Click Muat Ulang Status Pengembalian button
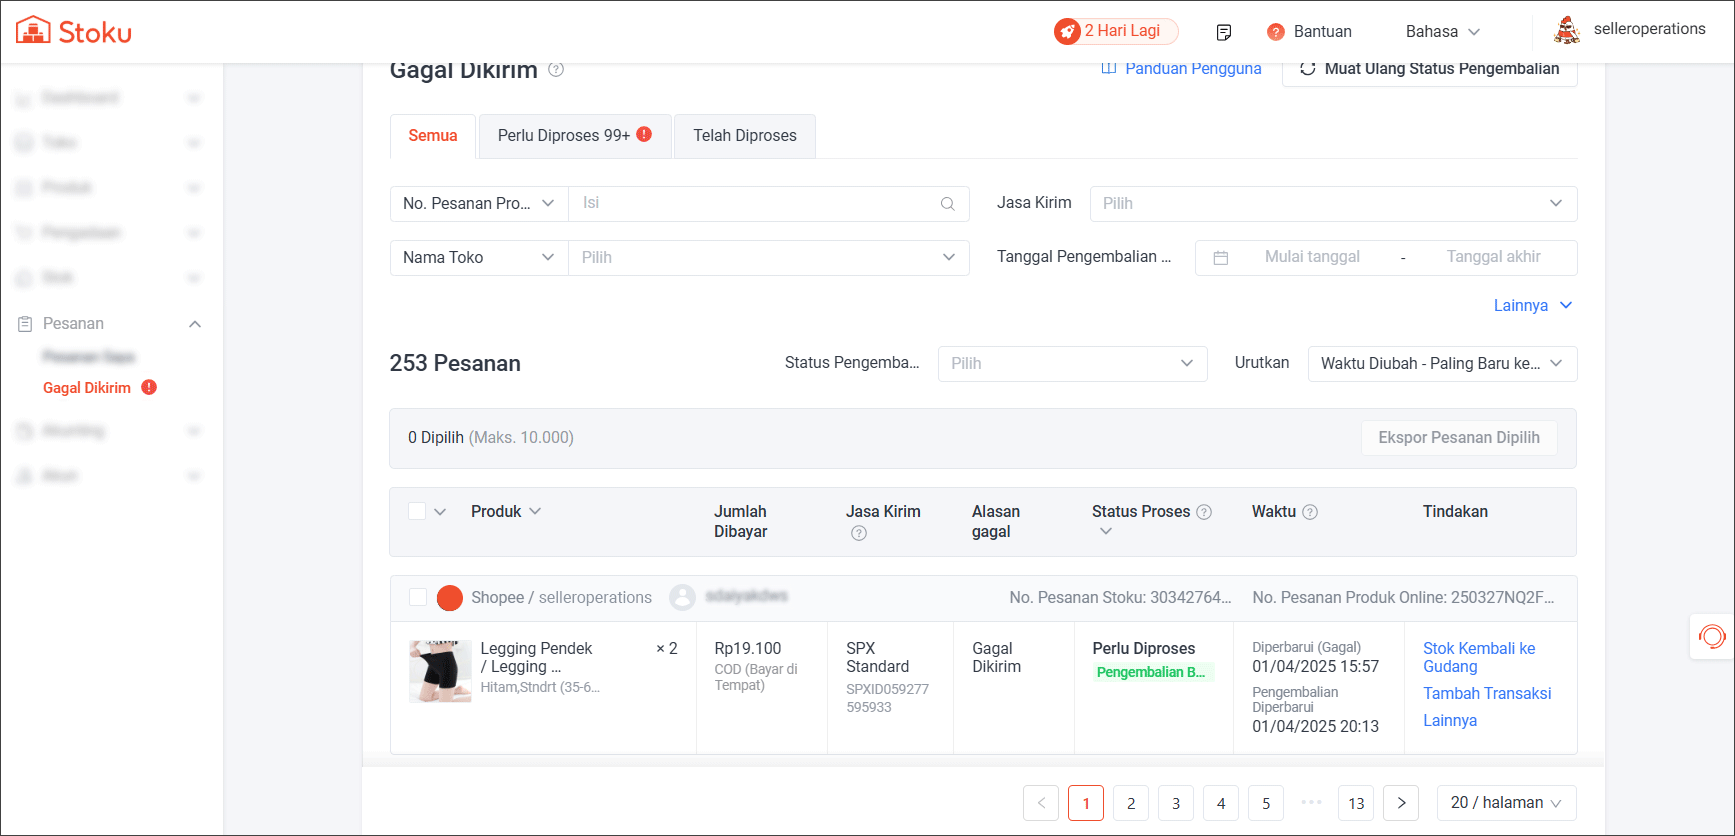This screenshot has width=1735, height=836. coord(1429,69)
